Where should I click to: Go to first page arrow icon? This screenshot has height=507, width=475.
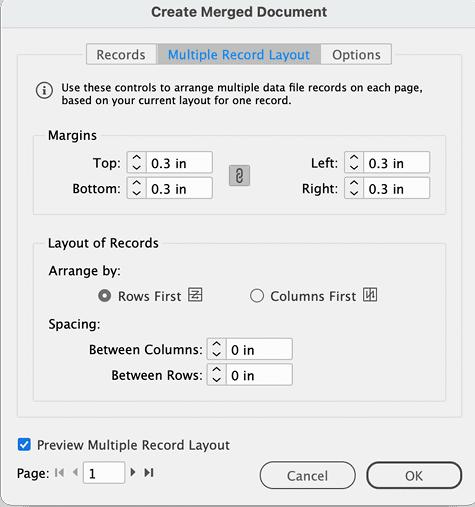[x=59, y=473]
